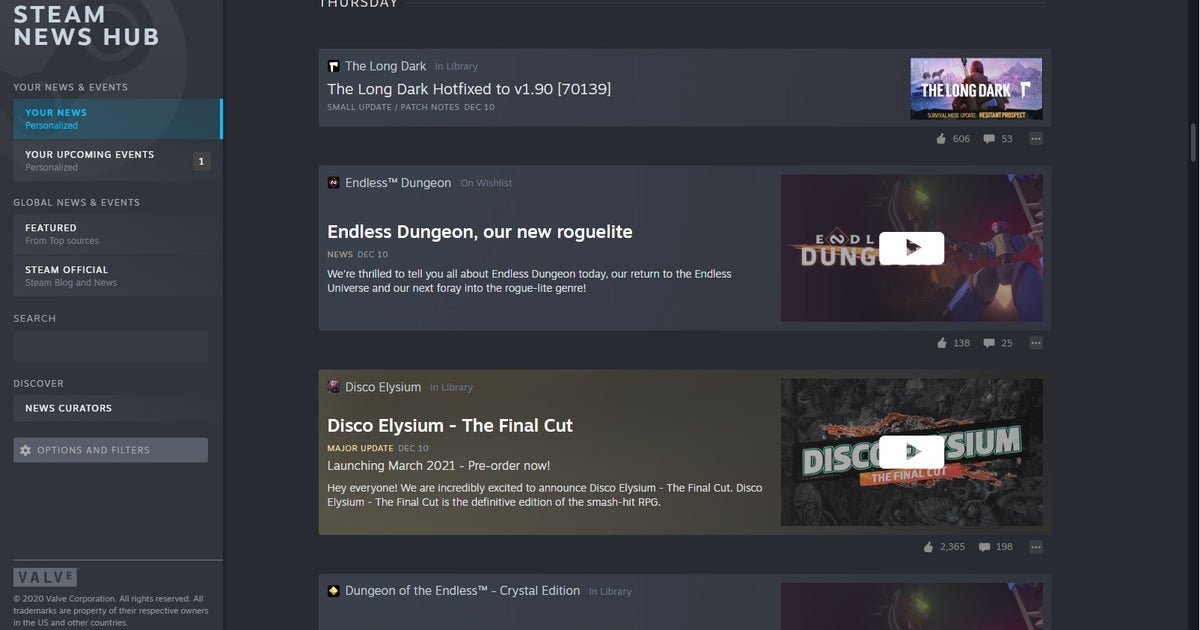Click The Long Dark game name link
This screenshot has width=1200, height=630.
point(386,66)
